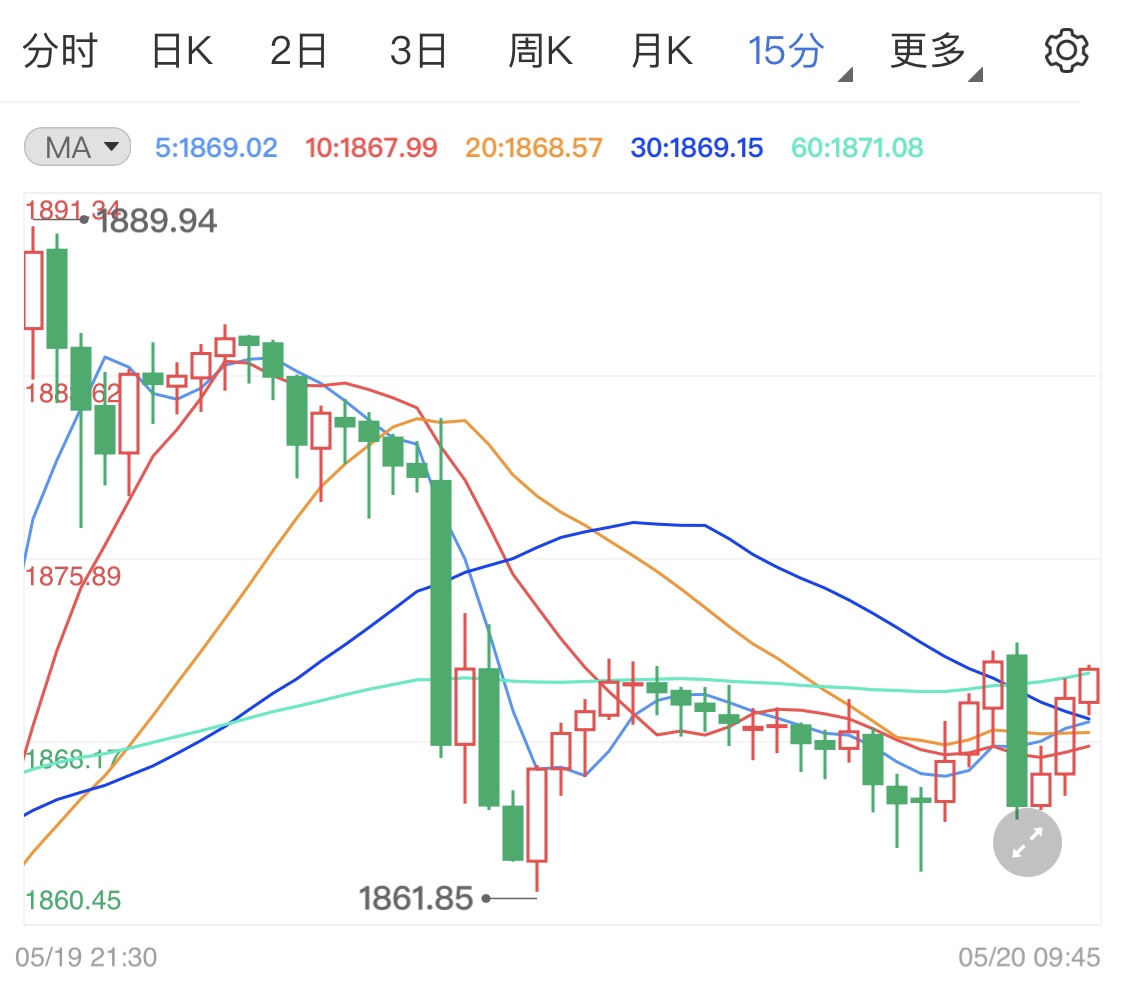Click the MA30 value 30:1869.15
1125x983 pixels.
[x=697, y=148]
